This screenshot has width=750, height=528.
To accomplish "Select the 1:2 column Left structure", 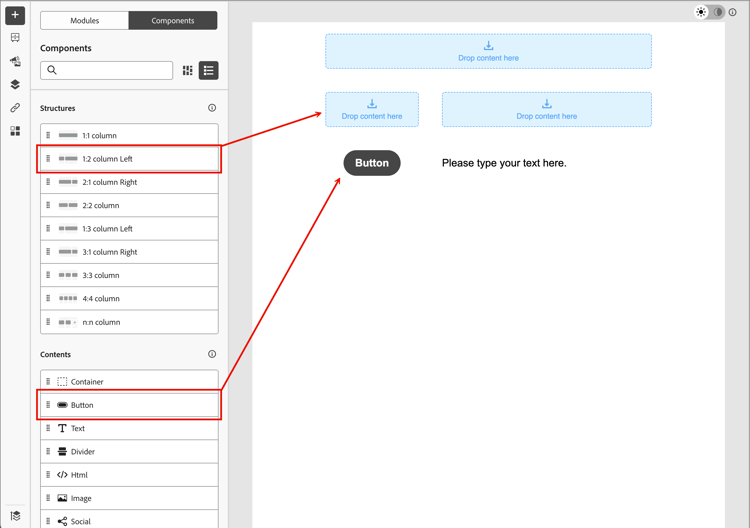I will coord(129,159).
